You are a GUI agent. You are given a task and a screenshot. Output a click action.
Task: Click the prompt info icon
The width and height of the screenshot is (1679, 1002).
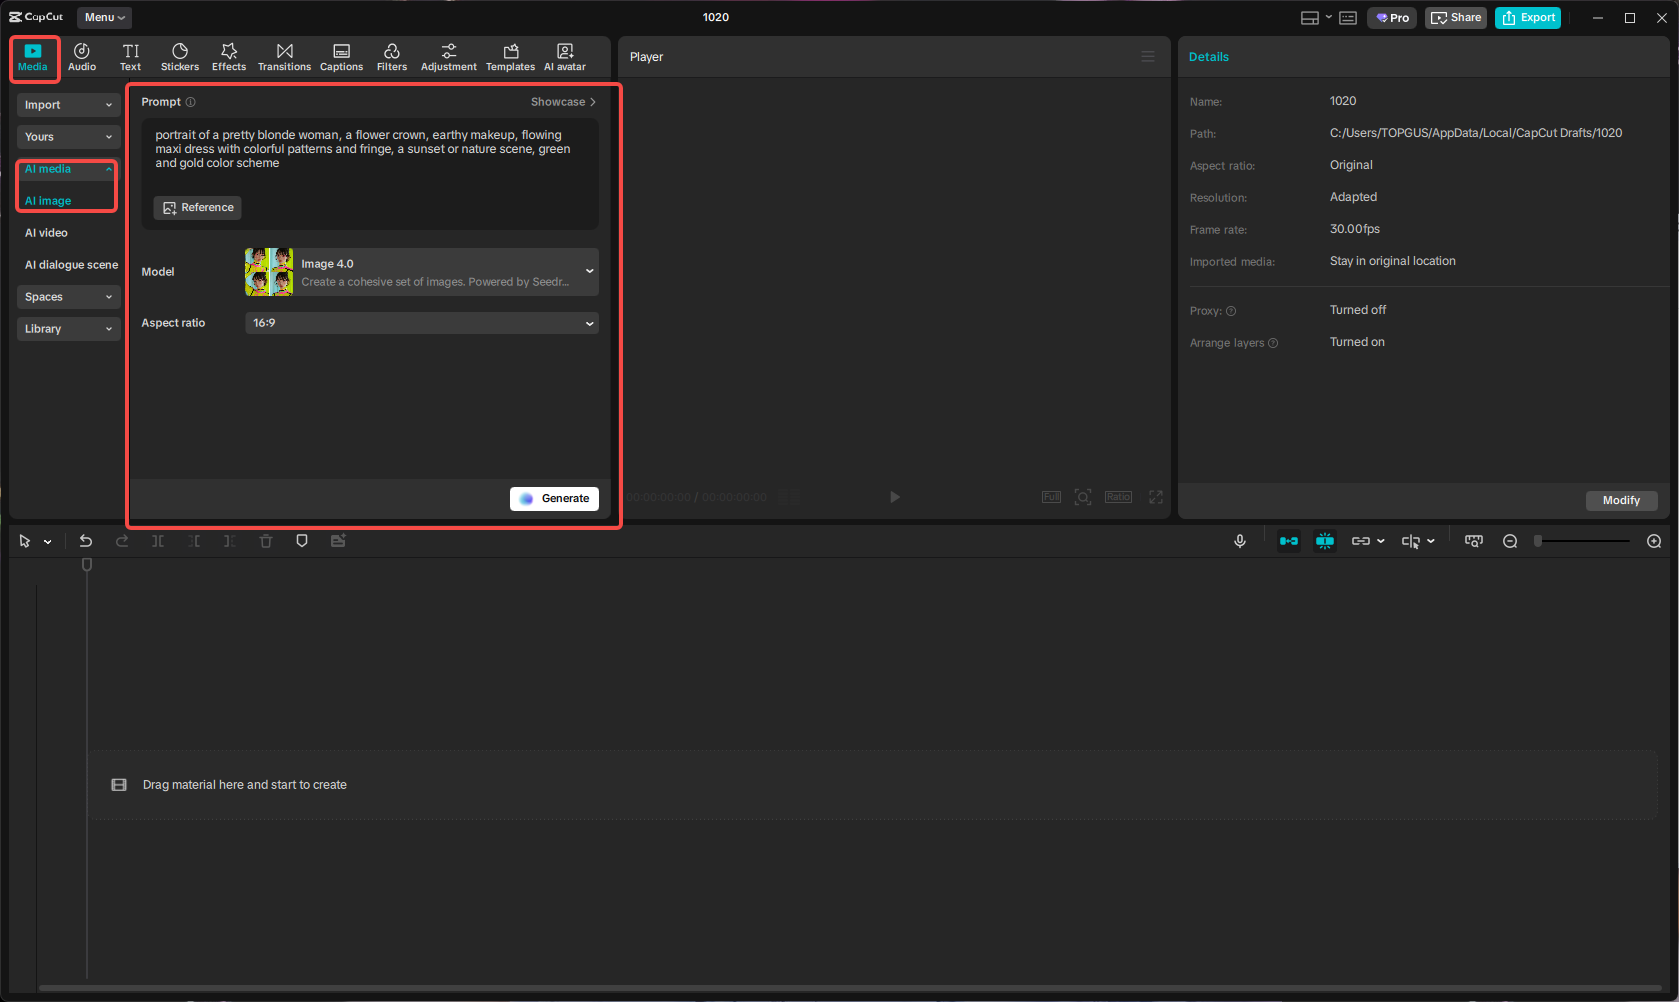click(191, 102)
